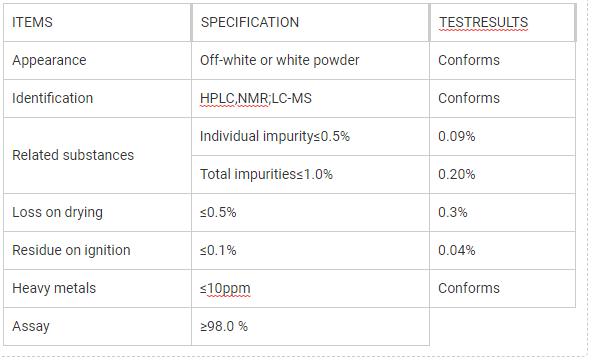Image resolution: width=592 pixels, height=361 pixels.
Task: Select the ≥98.0 % specification cell
Action: pos(310,327)
